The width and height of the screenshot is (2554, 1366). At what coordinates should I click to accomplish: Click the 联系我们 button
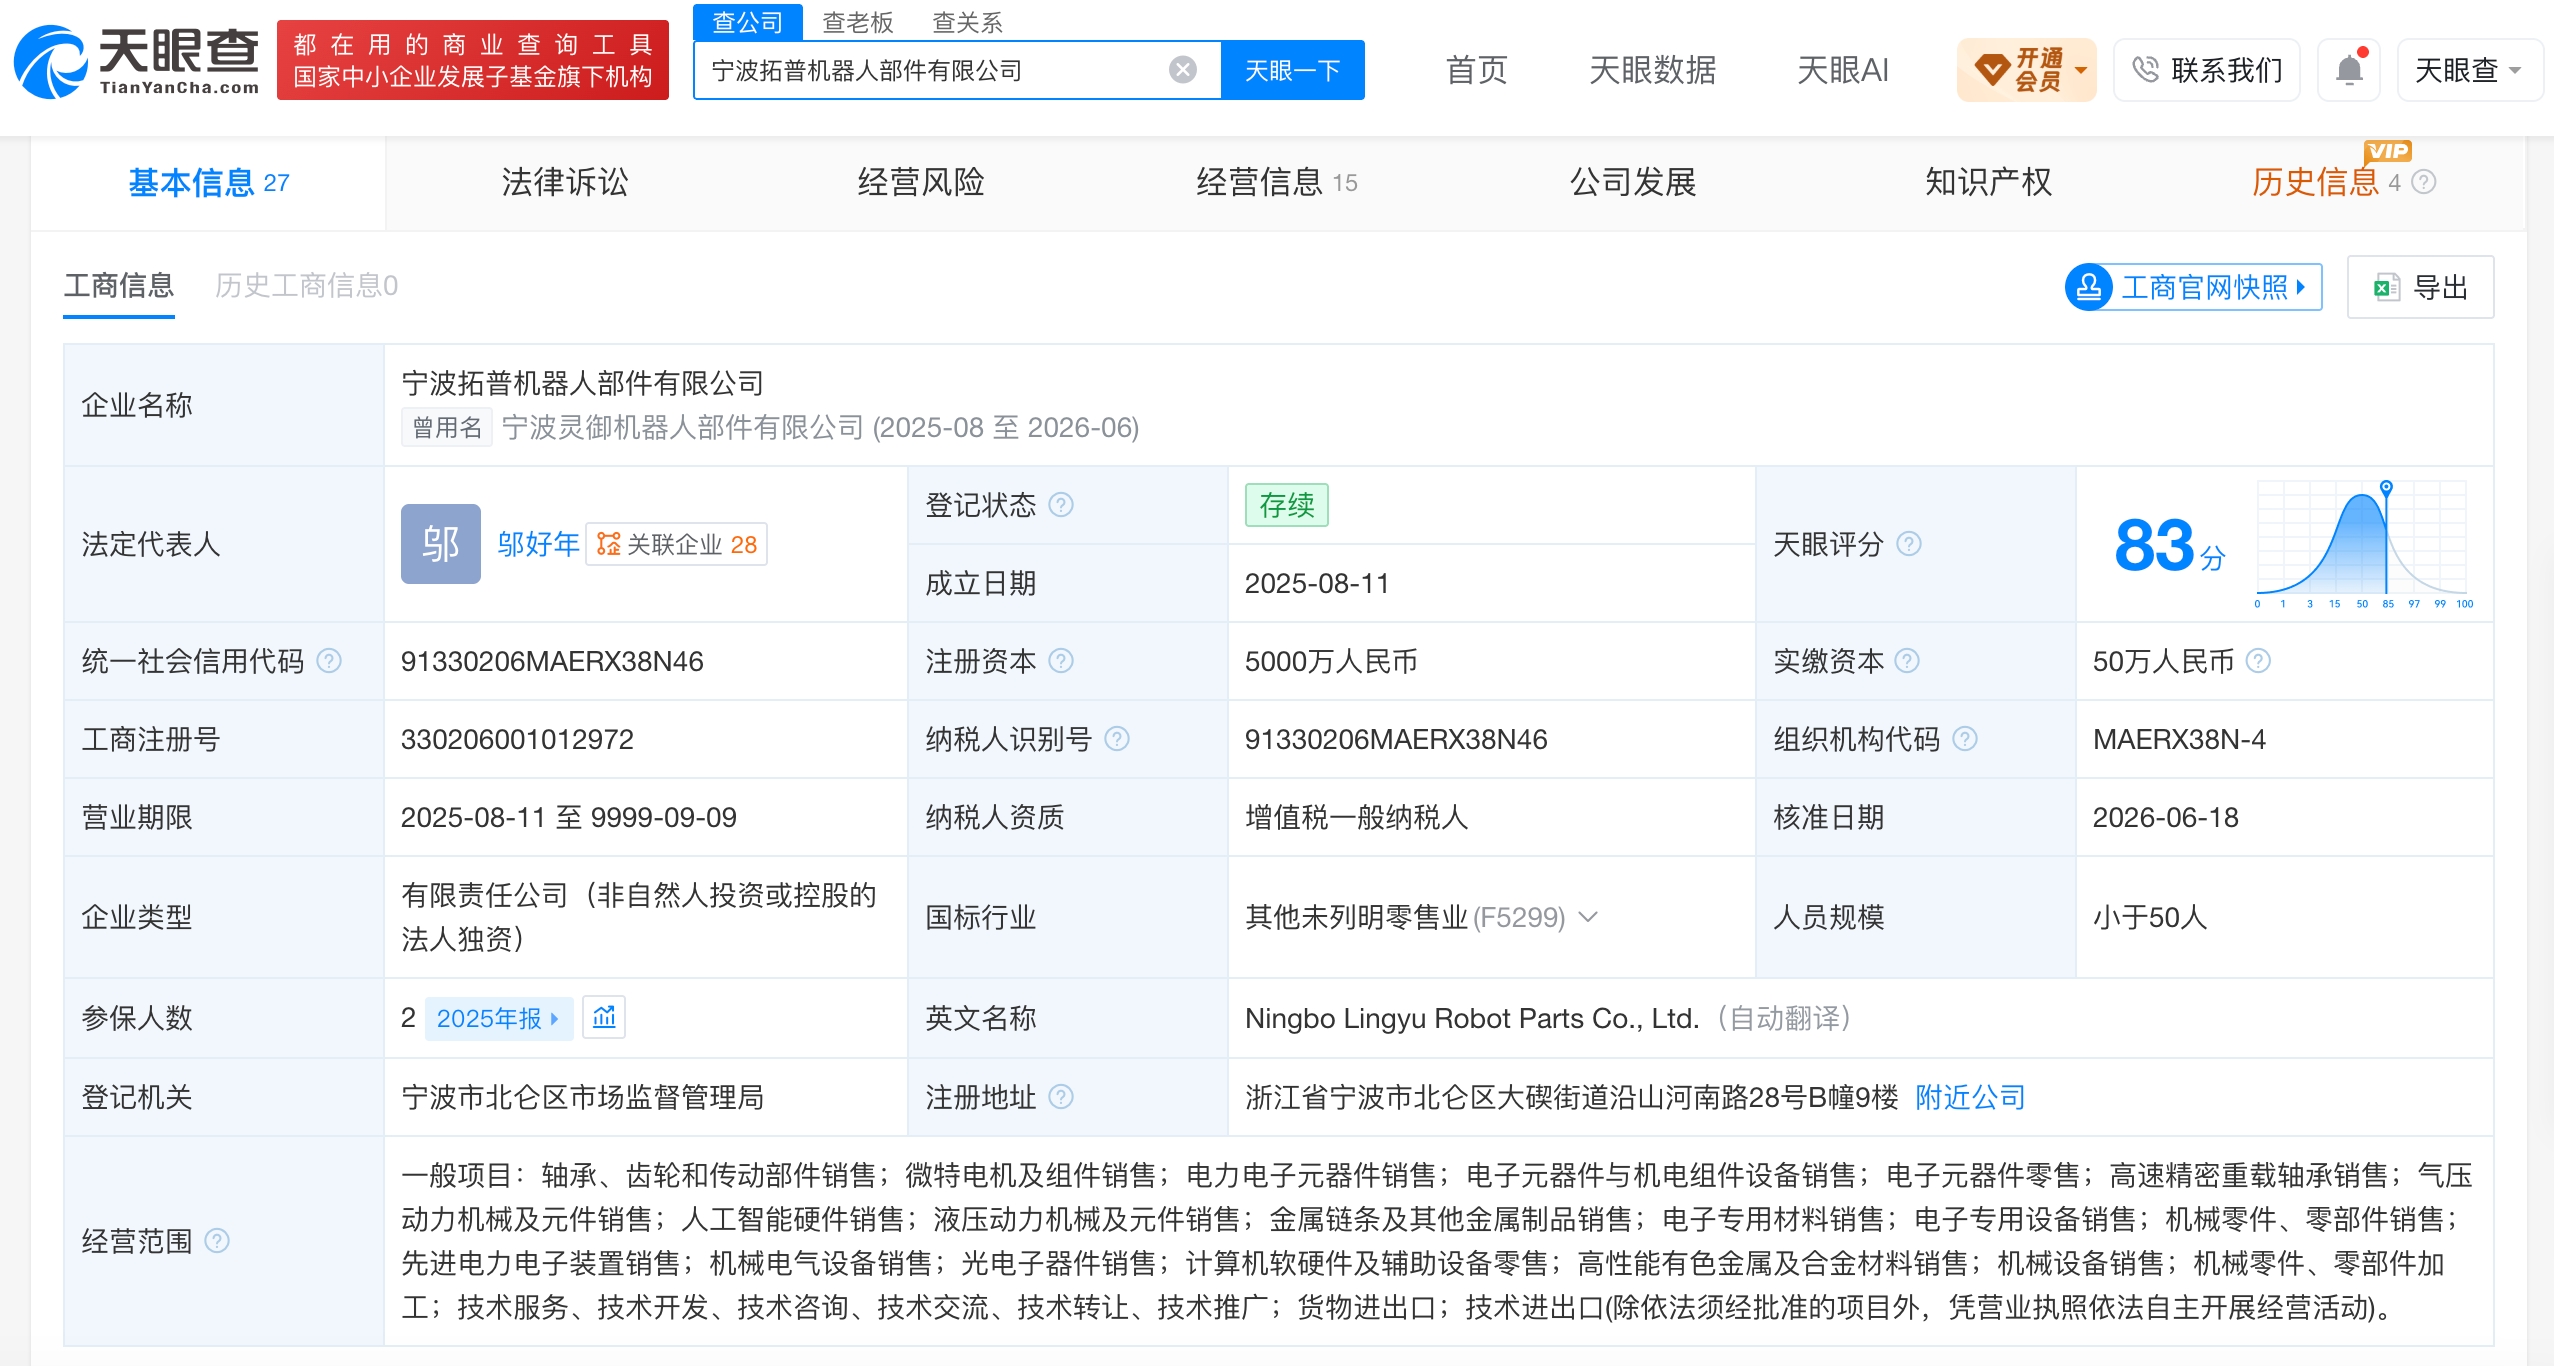(2207, 70)
